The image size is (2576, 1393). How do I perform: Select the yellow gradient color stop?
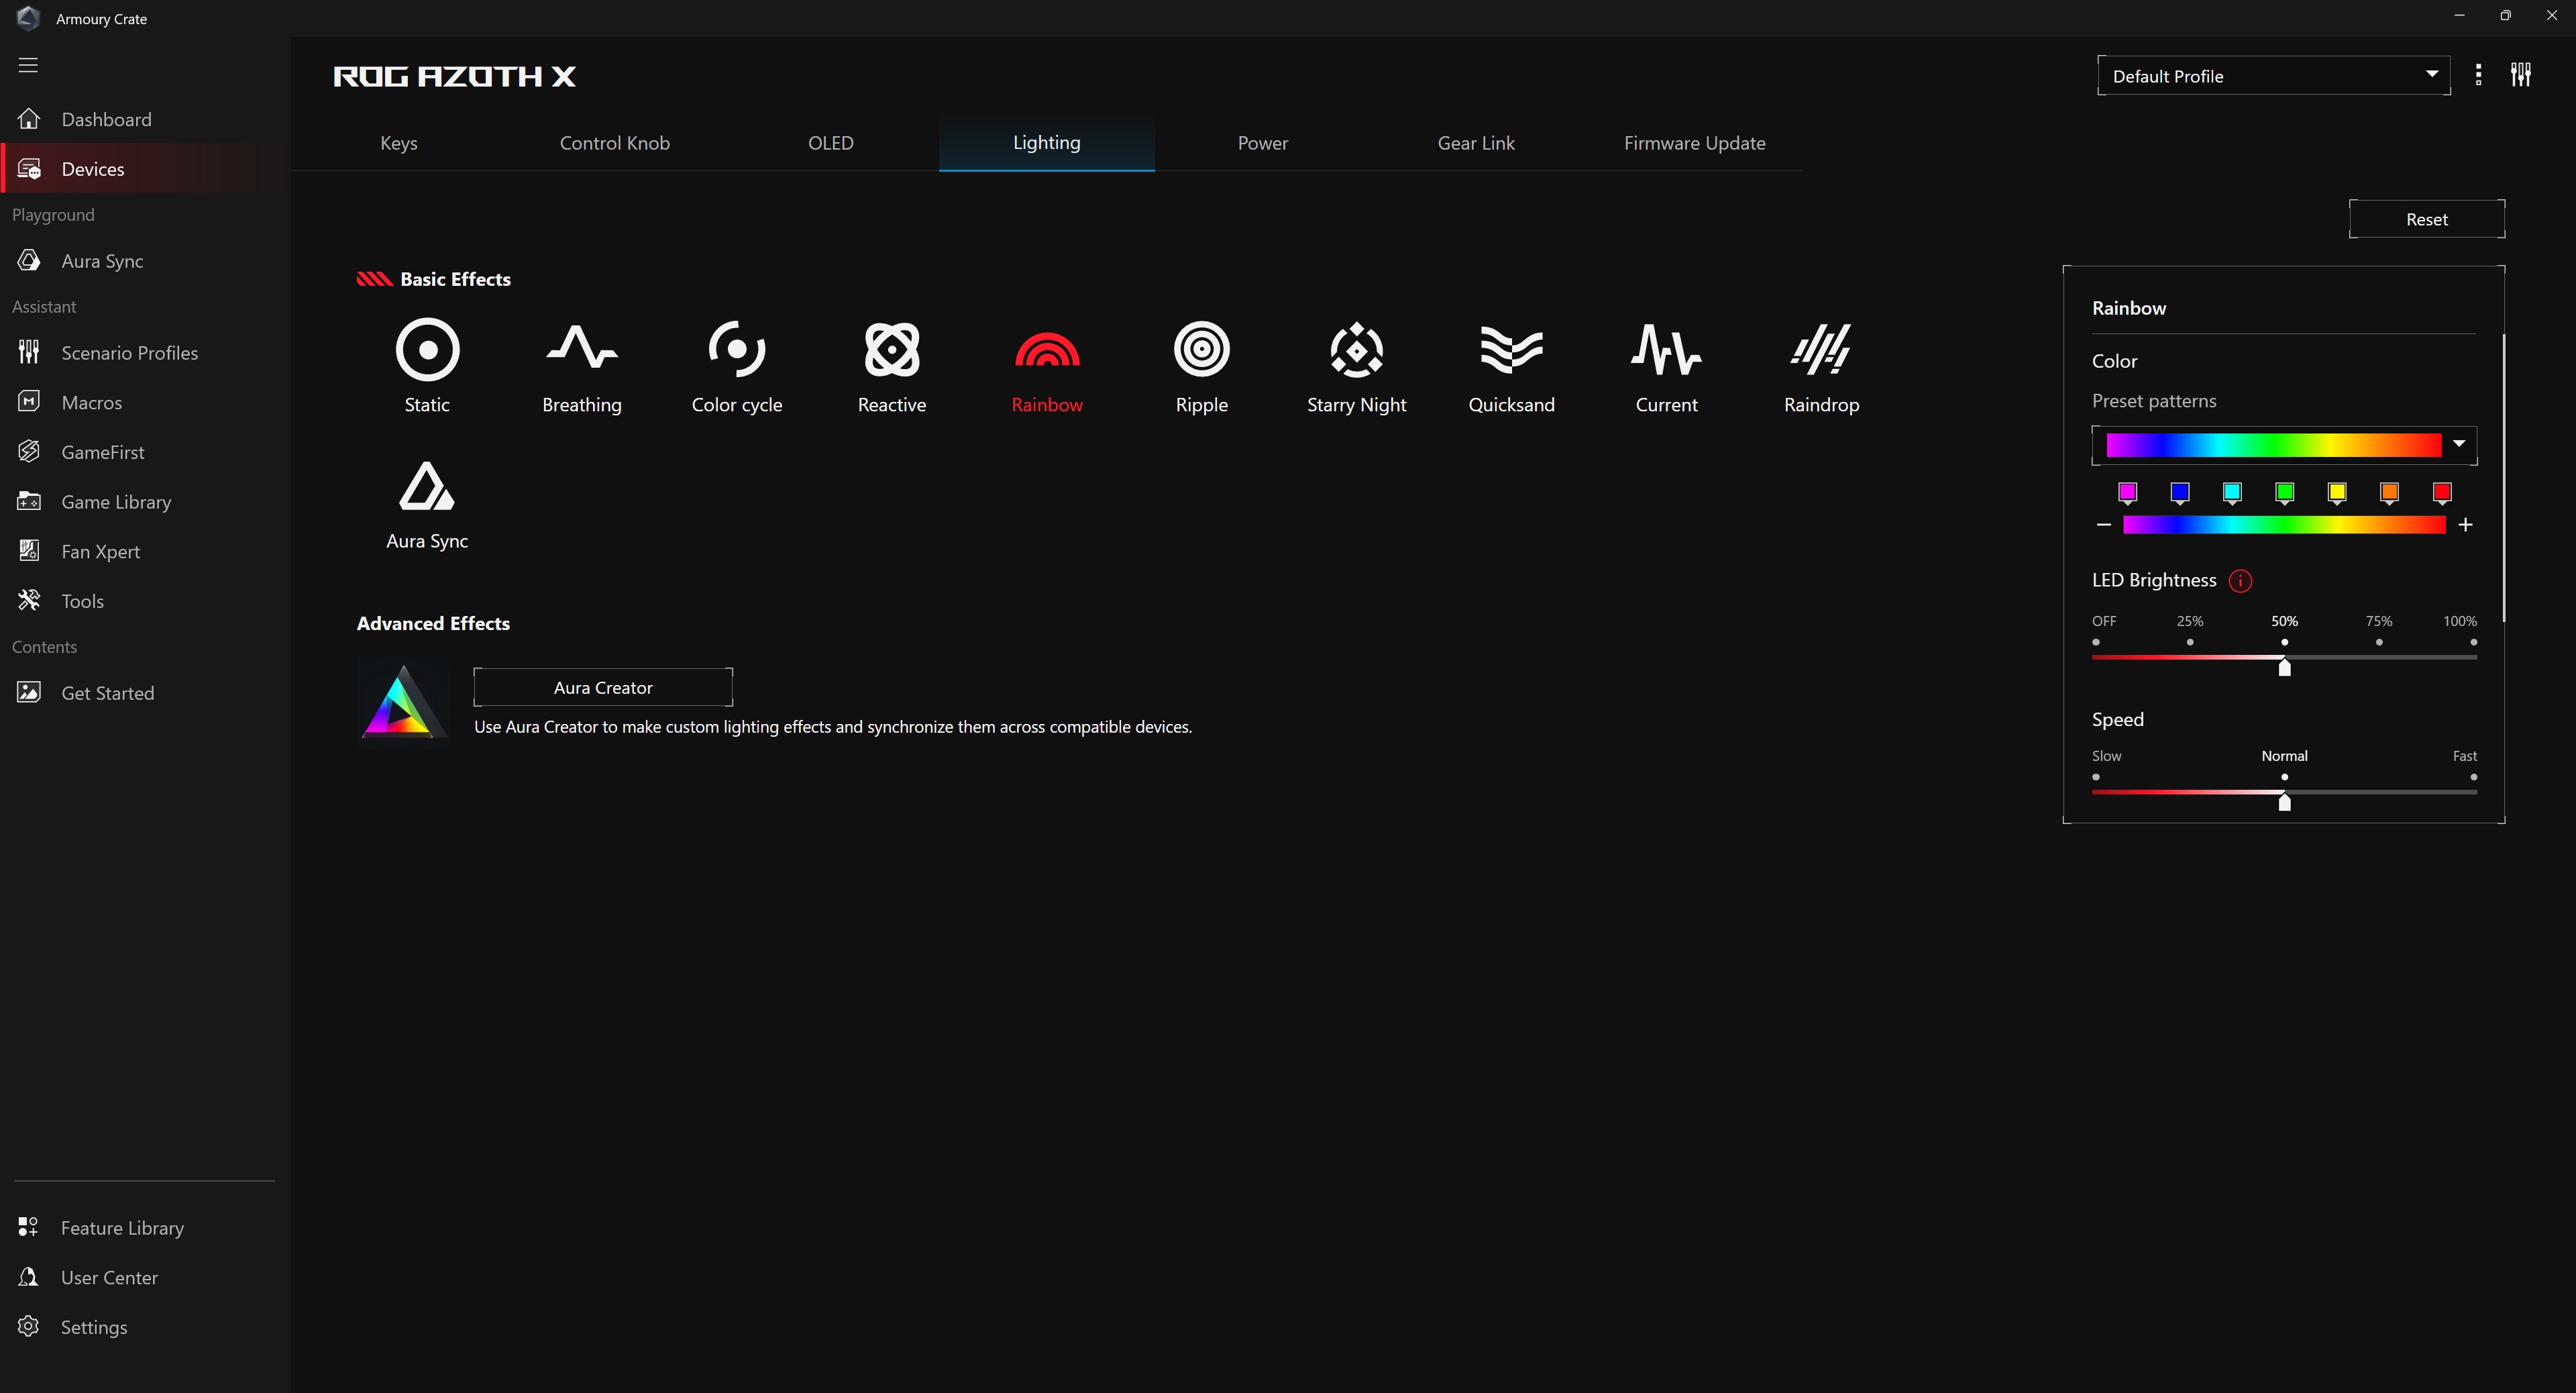point(2337,493)
